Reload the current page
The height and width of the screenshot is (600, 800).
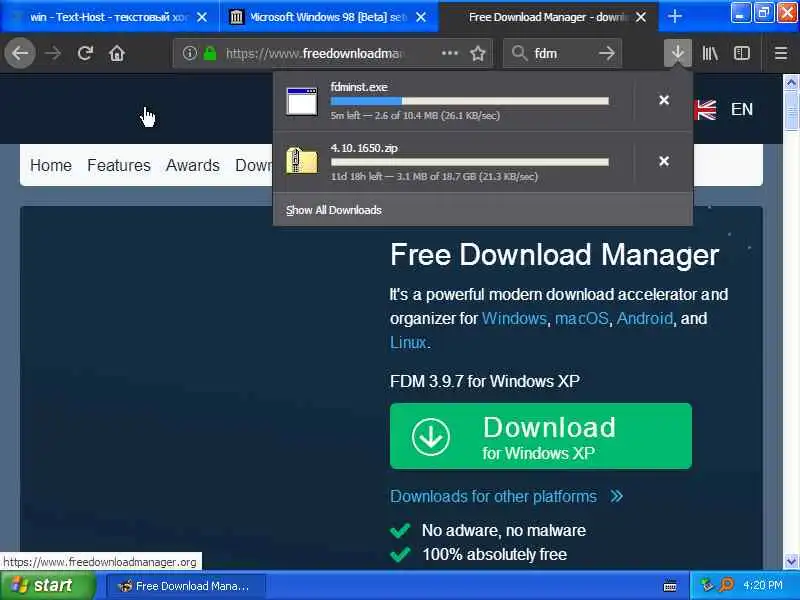[85, 53]
